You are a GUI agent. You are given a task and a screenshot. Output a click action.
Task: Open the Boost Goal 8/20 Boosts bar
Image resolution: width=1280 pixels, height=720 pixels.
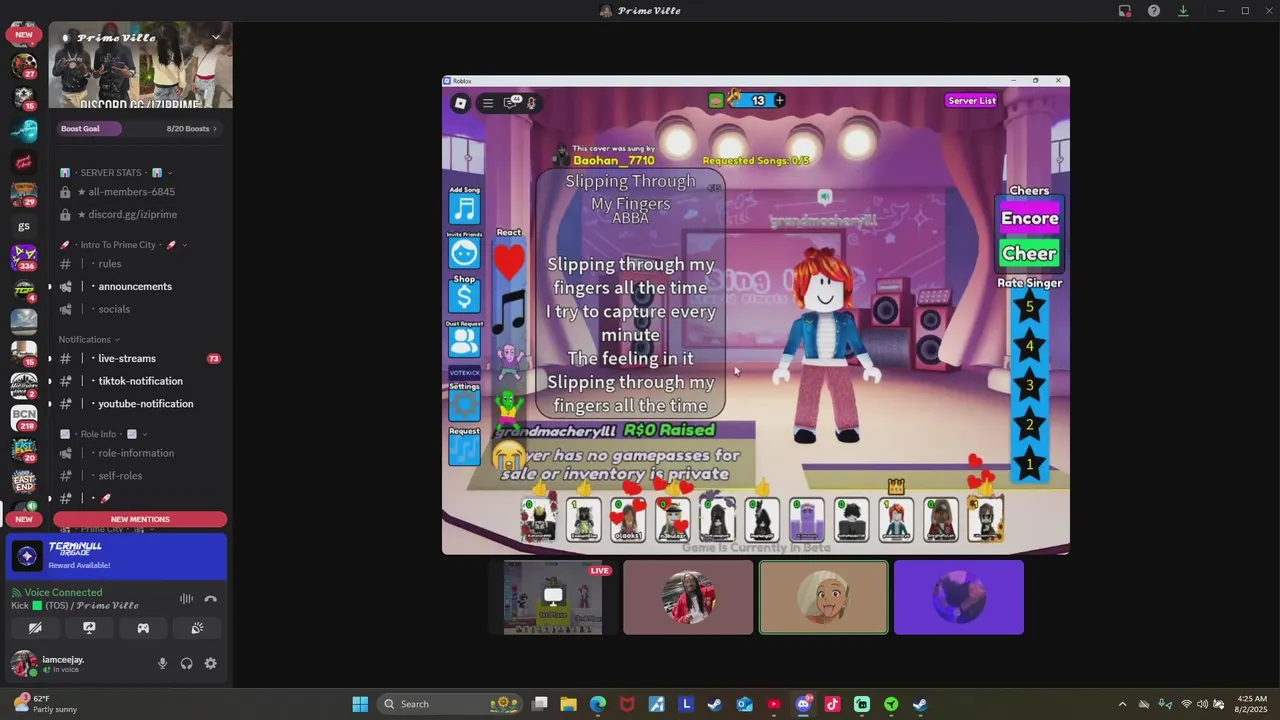[x=139, y=128]
